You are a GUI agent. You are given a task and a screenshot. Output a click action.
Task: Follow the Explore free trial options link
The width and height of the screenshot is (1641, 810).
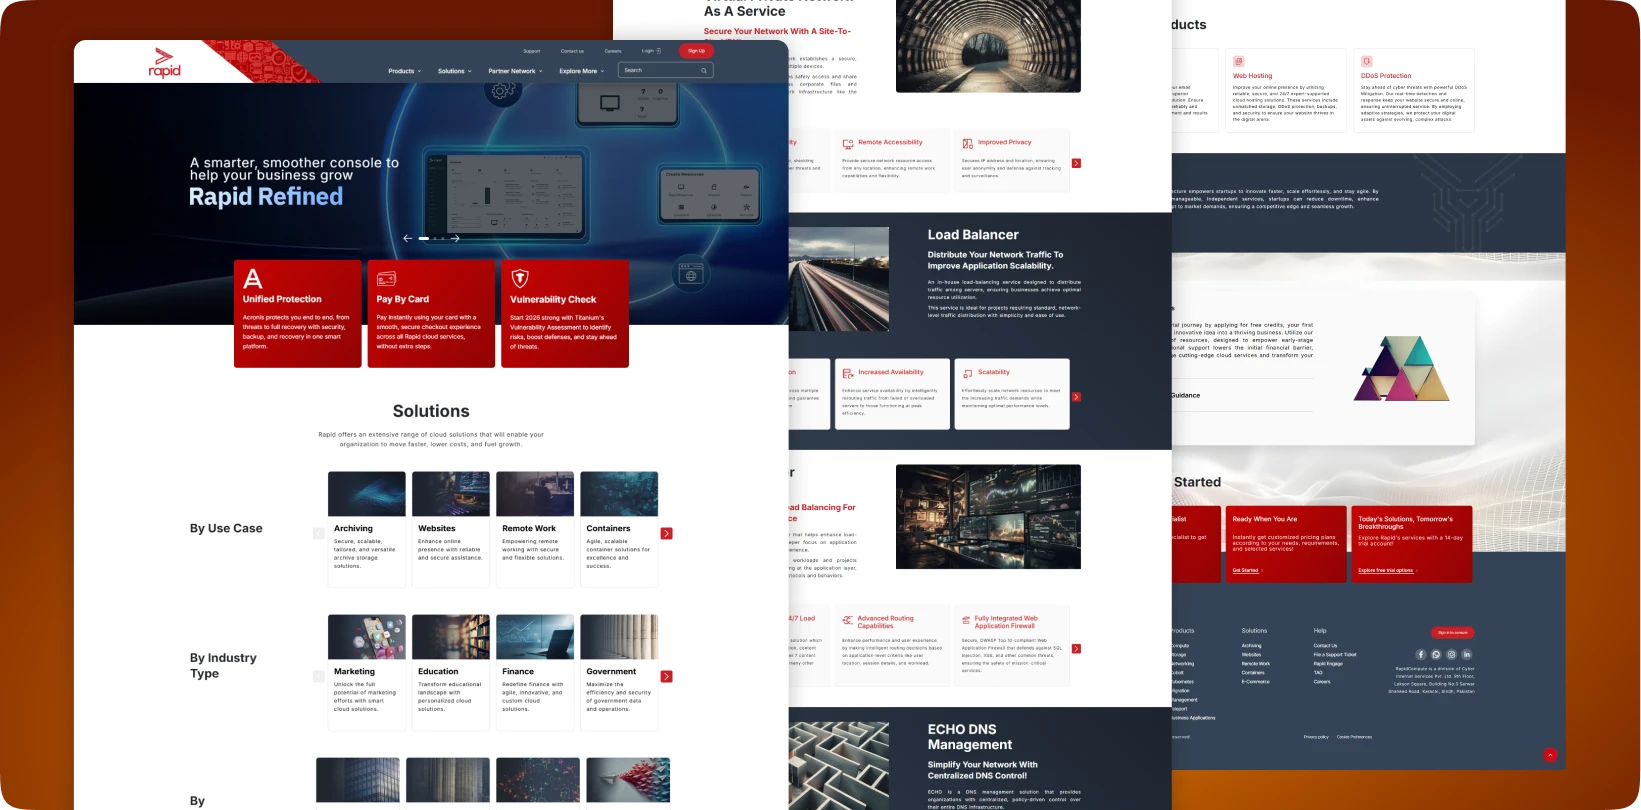coord(1388,570)
